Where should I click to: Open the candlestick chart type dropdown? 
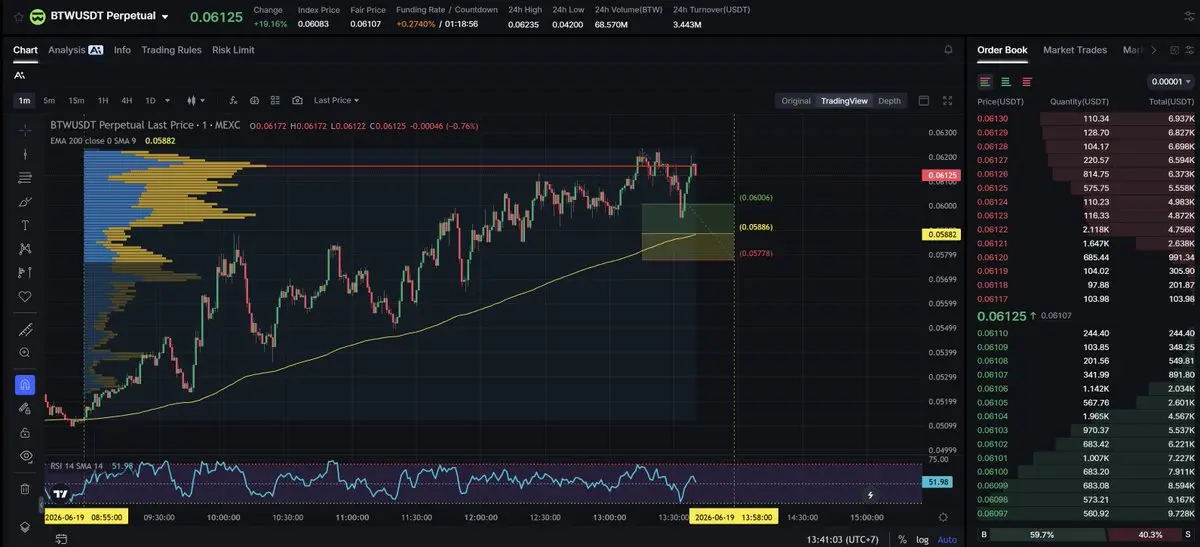coord(196,100)
